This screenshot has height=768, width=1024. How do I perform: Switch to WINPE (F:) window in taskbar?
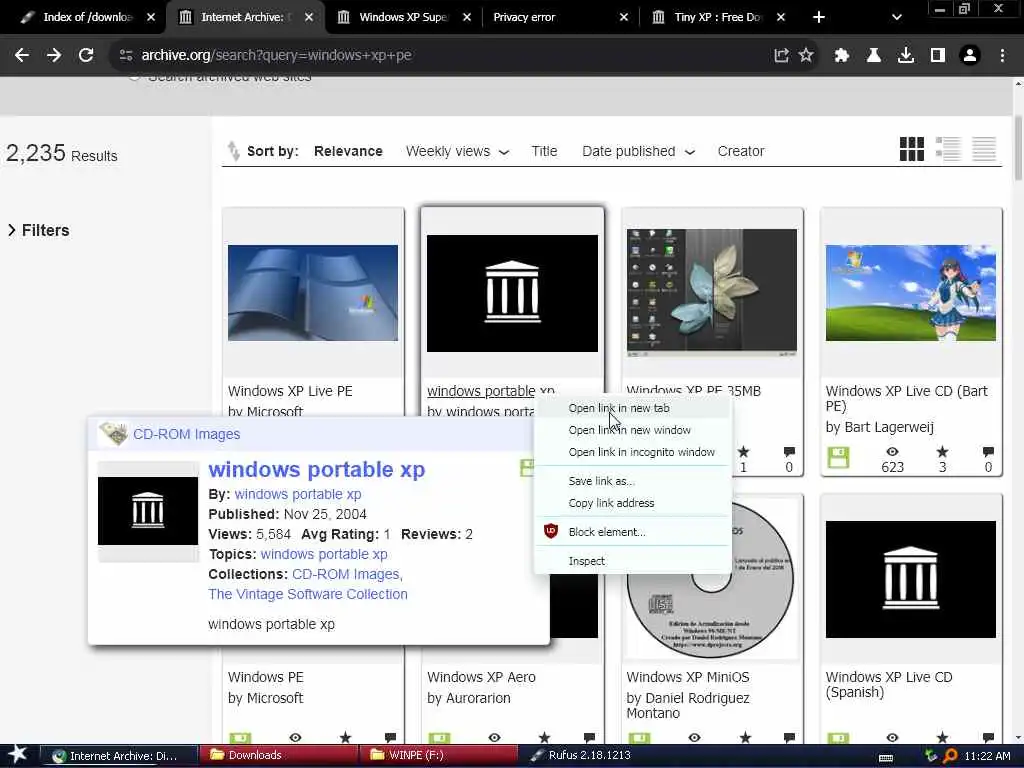[438, 756]
